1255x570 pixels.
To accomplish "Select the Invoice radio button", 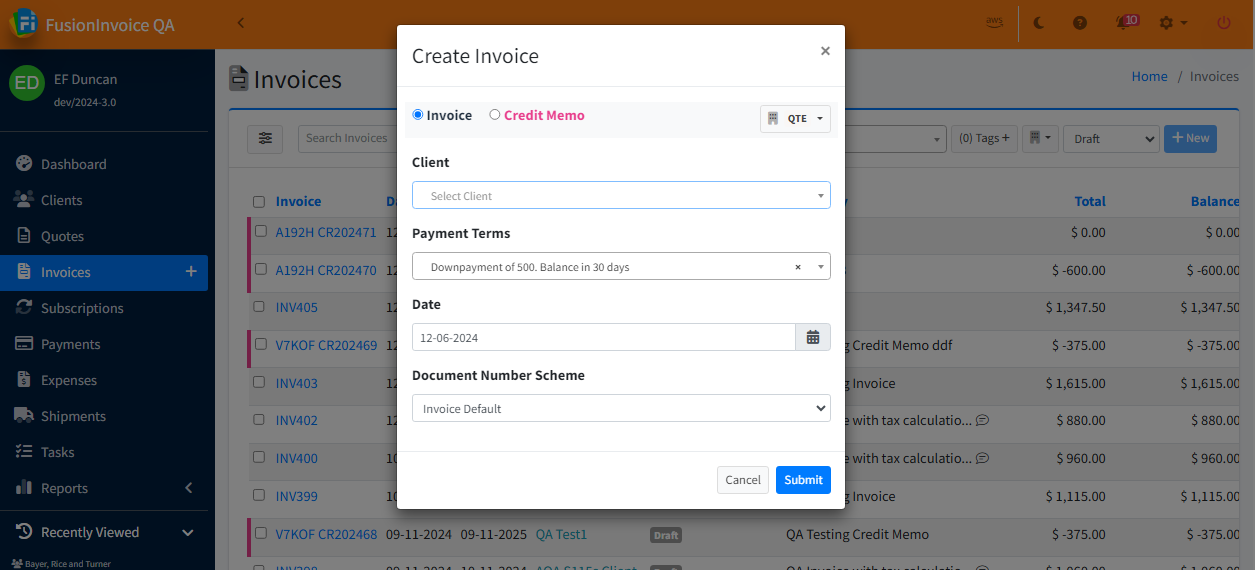I will point(418,115).
